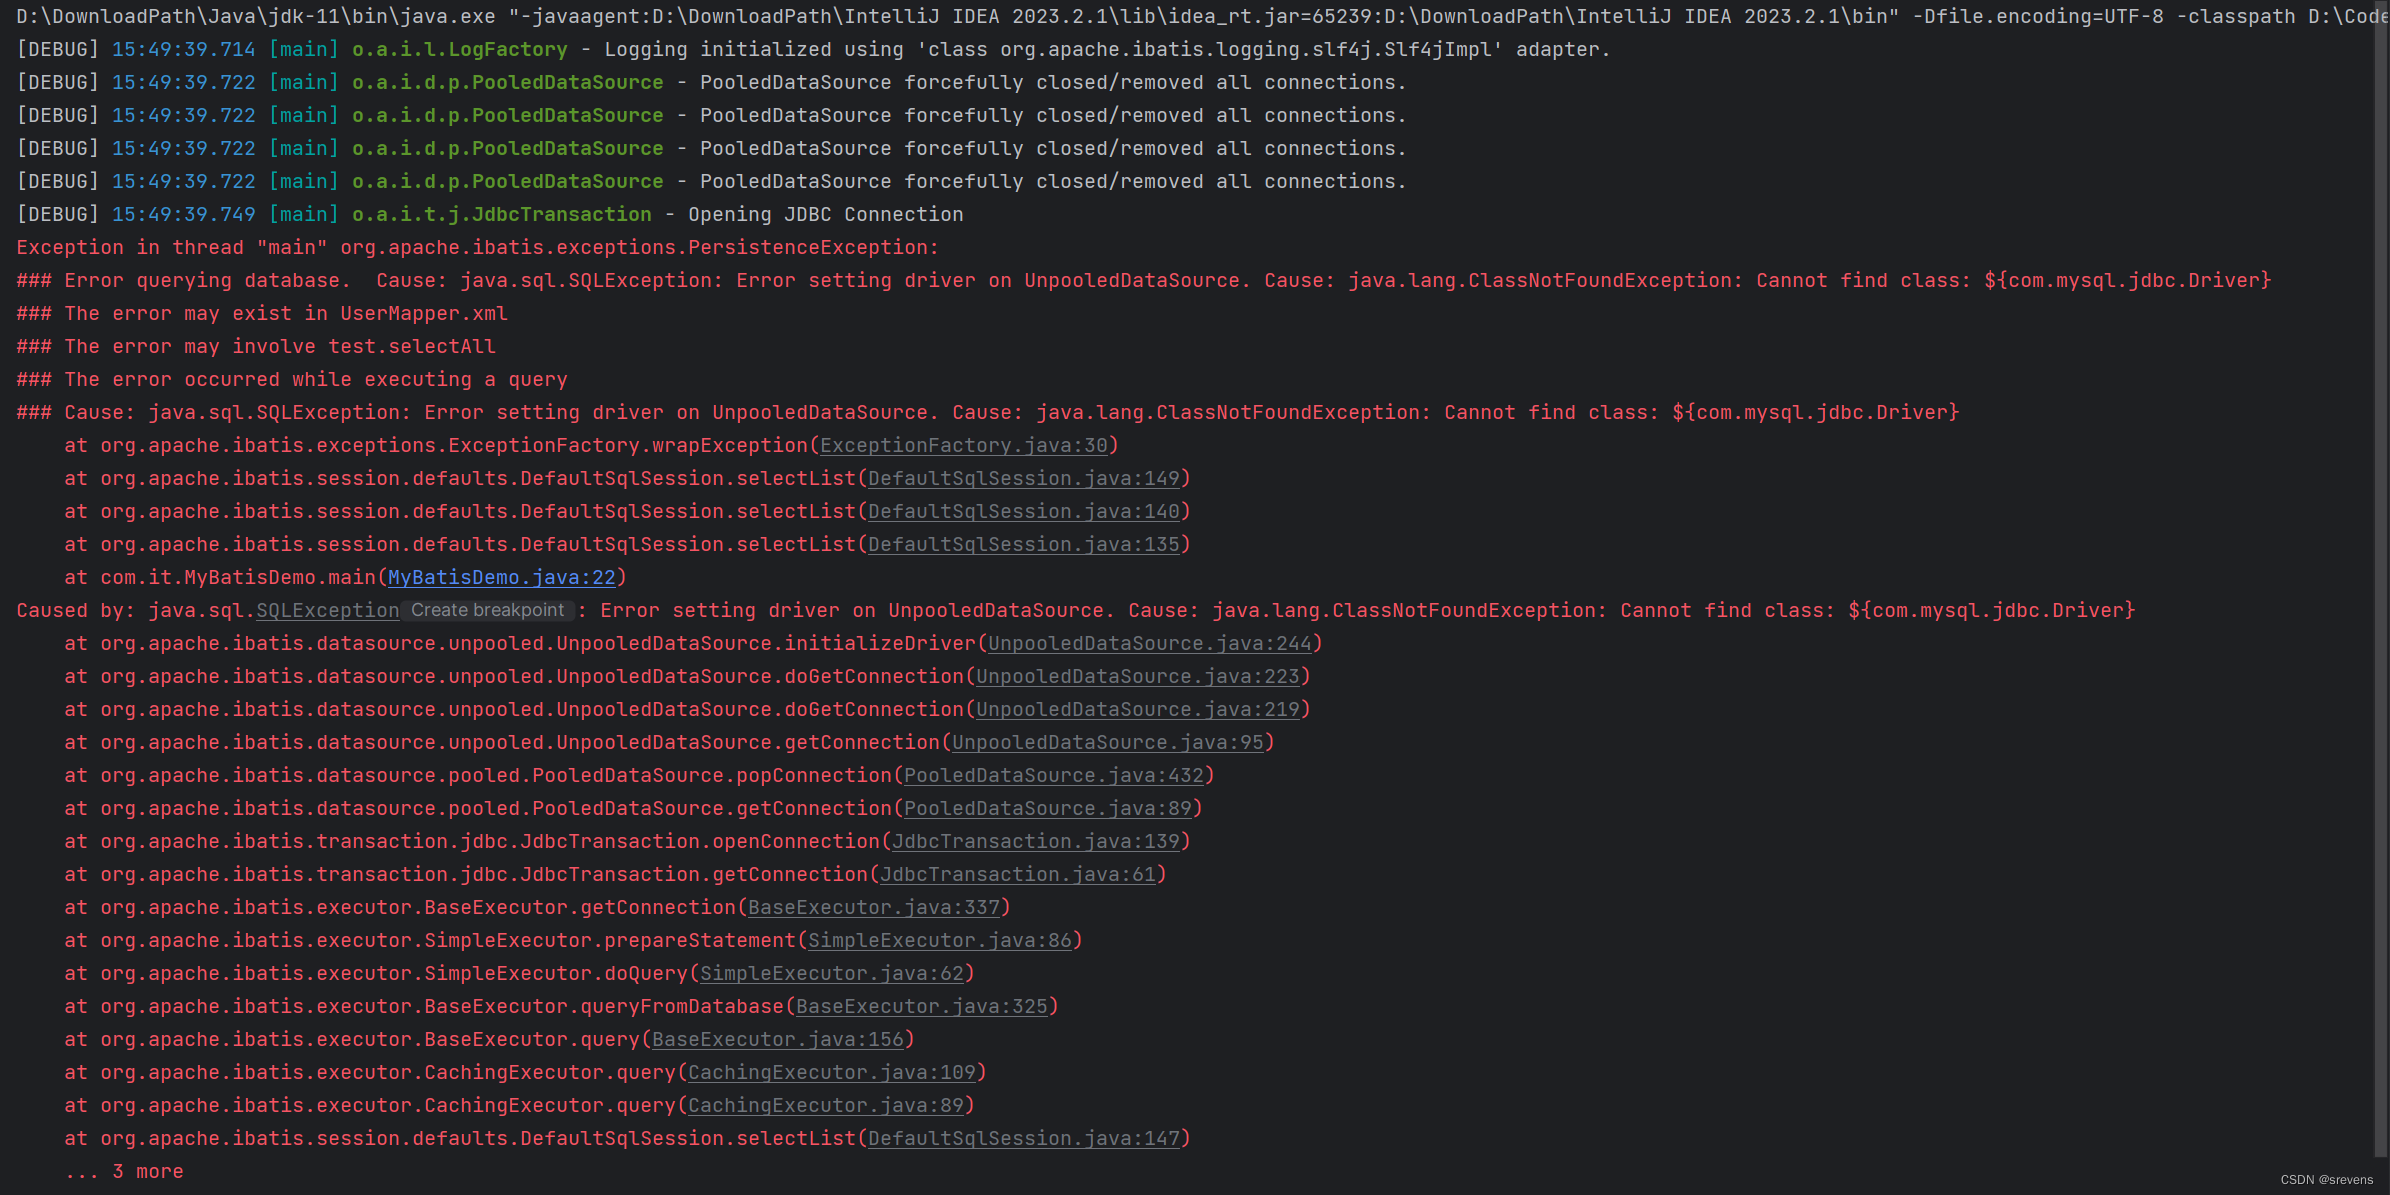Open UnpooledDataSource.java:223 link
Image resolution: width=2390 pixels, height=1195 pixels.
click(x=1137, y=676)
